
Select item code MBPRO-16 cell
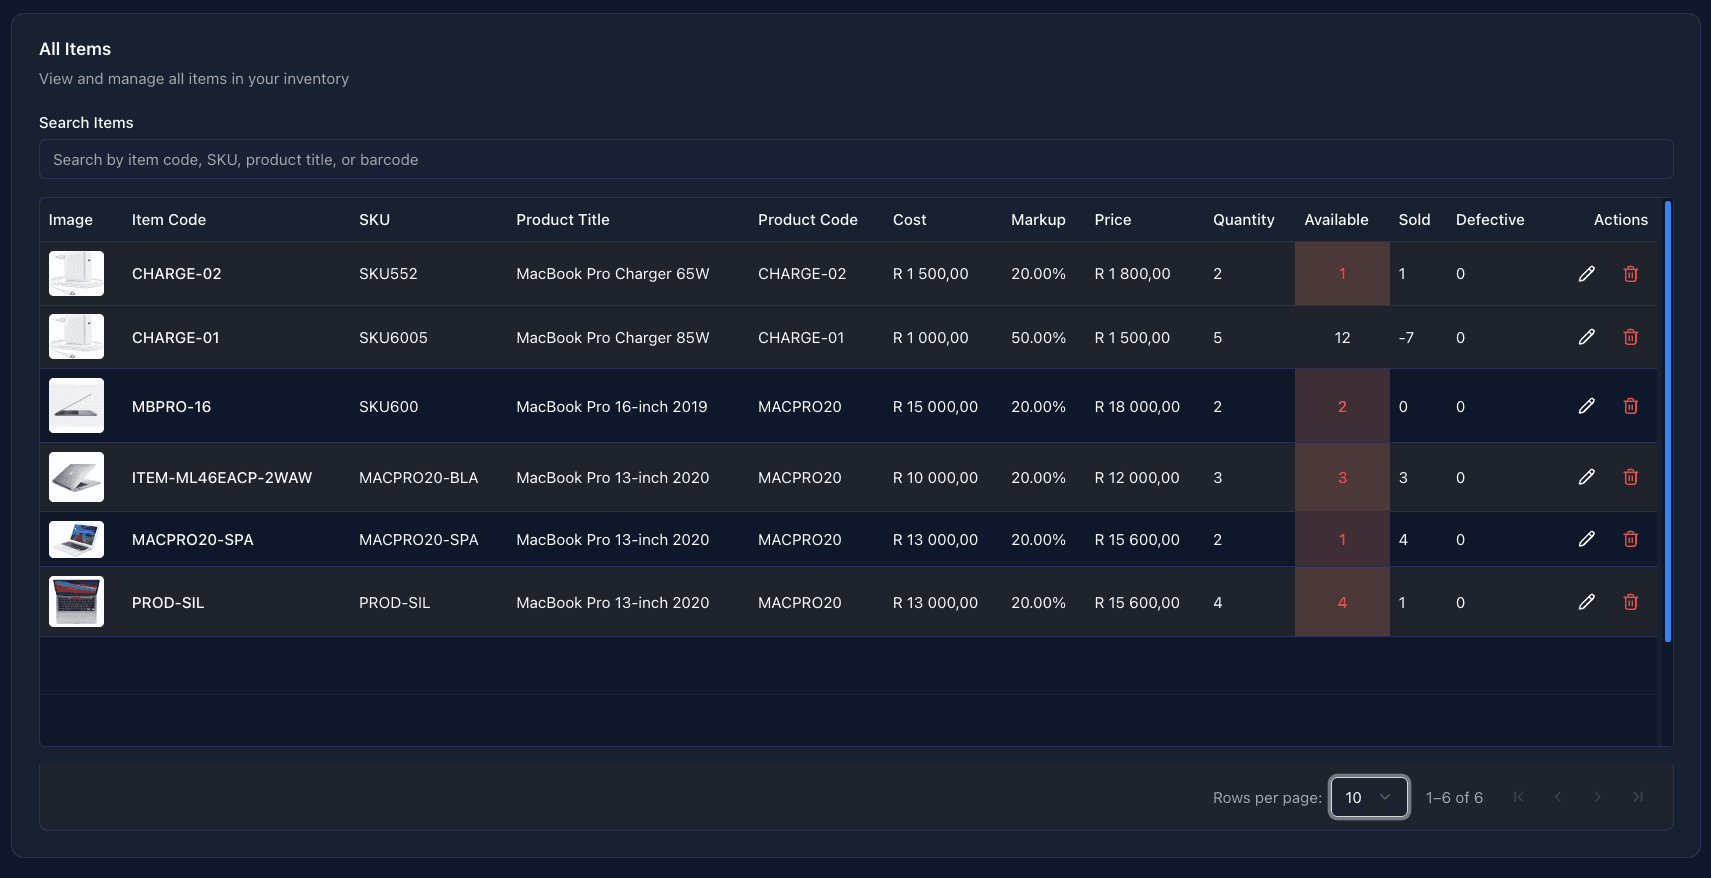[172, 407]
